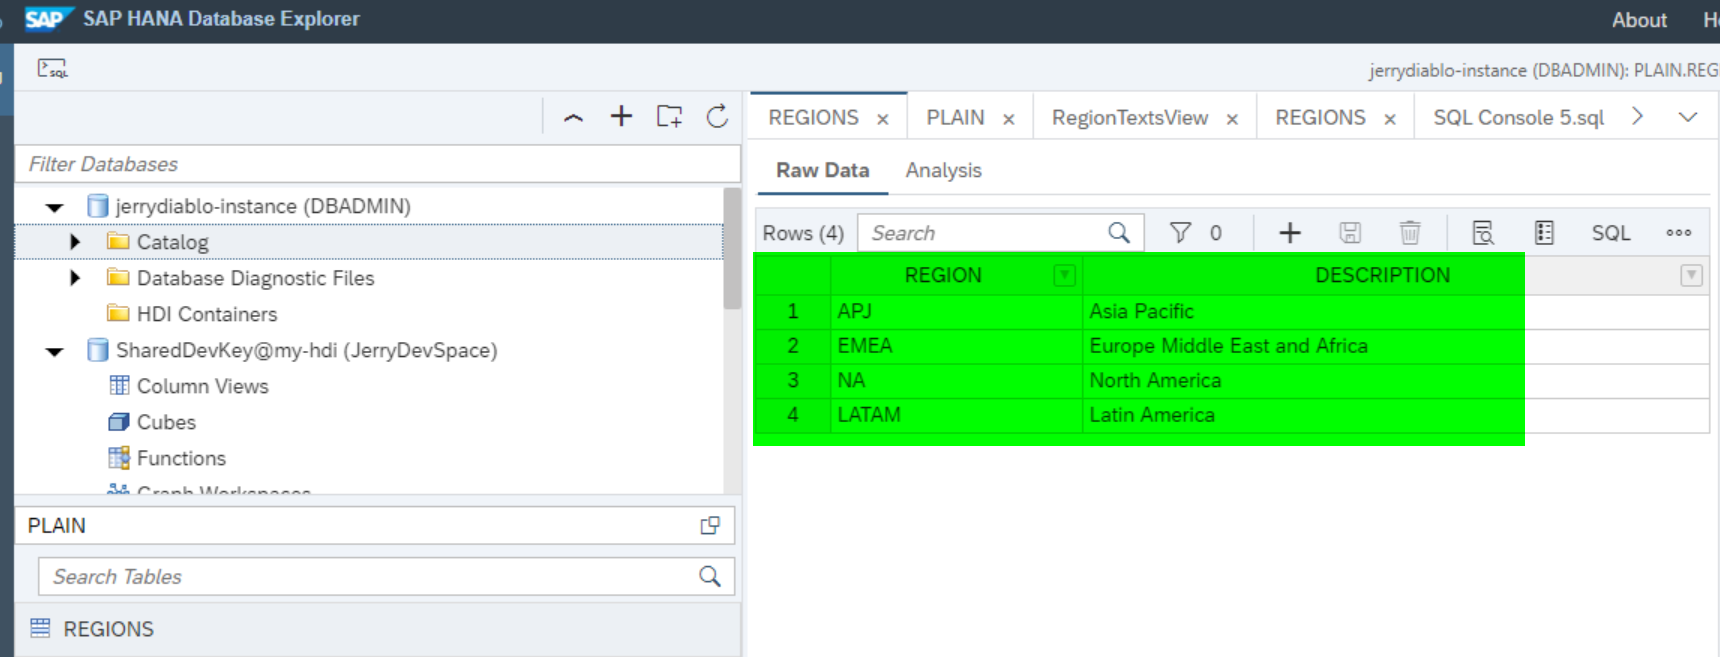Screen dimensions: 1720x657
Task: Switch to SQL Console 5.sql tab
Action: click(1518, 118)
